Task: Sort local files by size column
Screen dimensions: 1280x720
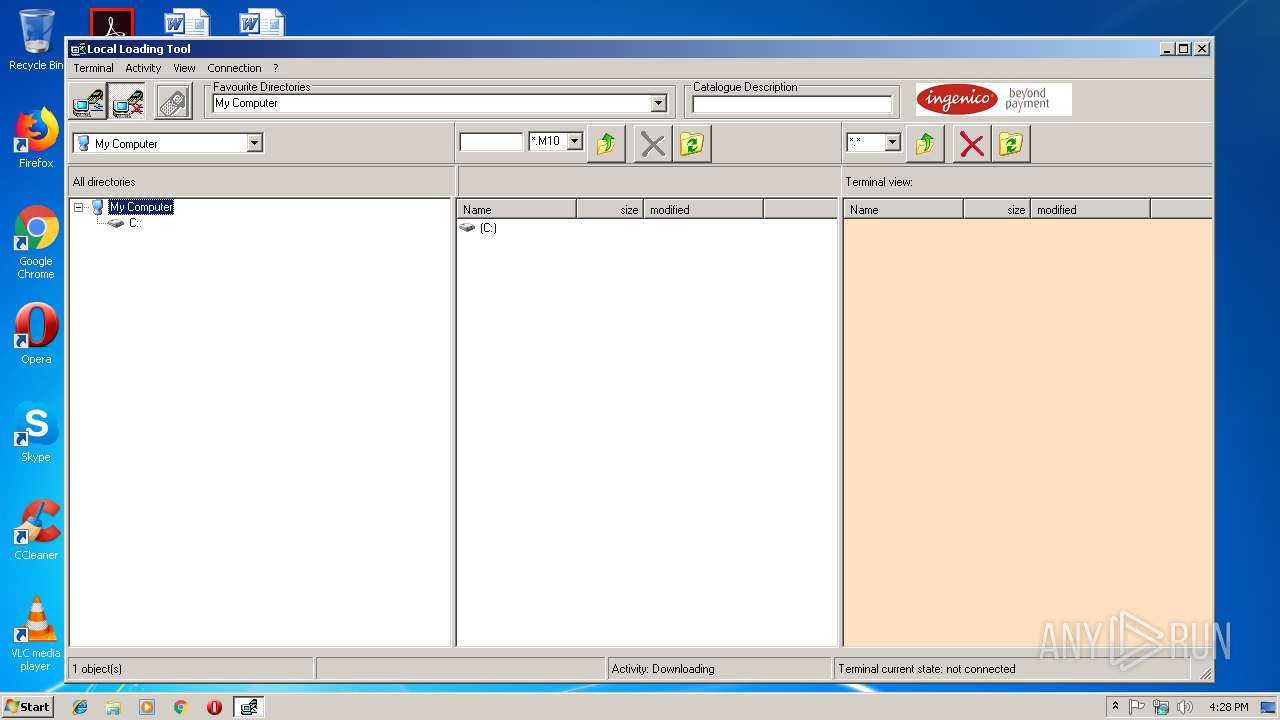Action: pos(610,209)
